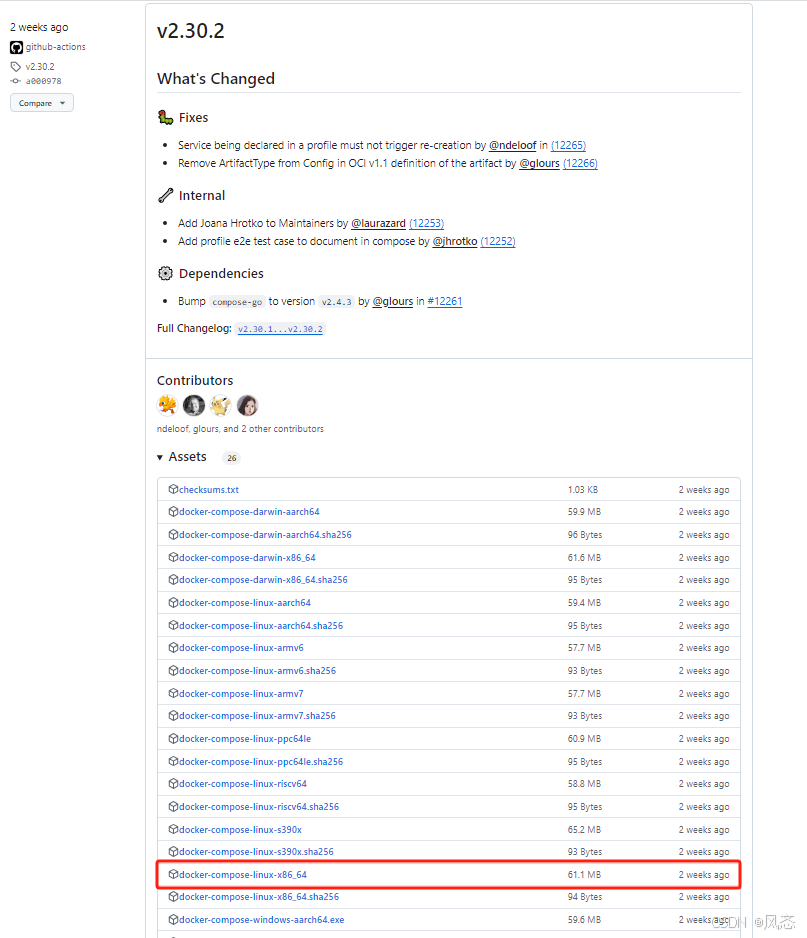
Task: Click the package icon for docker-compose-linux-riscv64
Action: (x=173, y=783)
